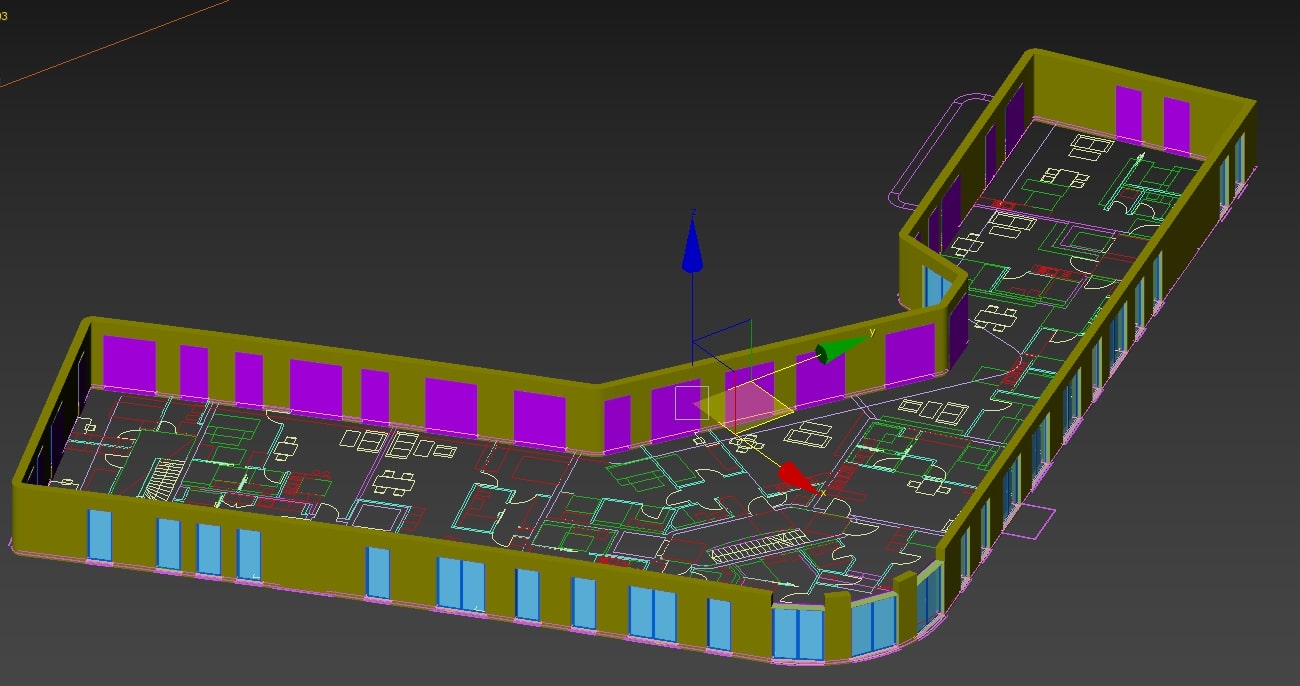Screen dimensions: 1300x686
Task: Click the green Y-axis arrow of the gizmo
Action: pyautogui.click(x=835, y=350)
